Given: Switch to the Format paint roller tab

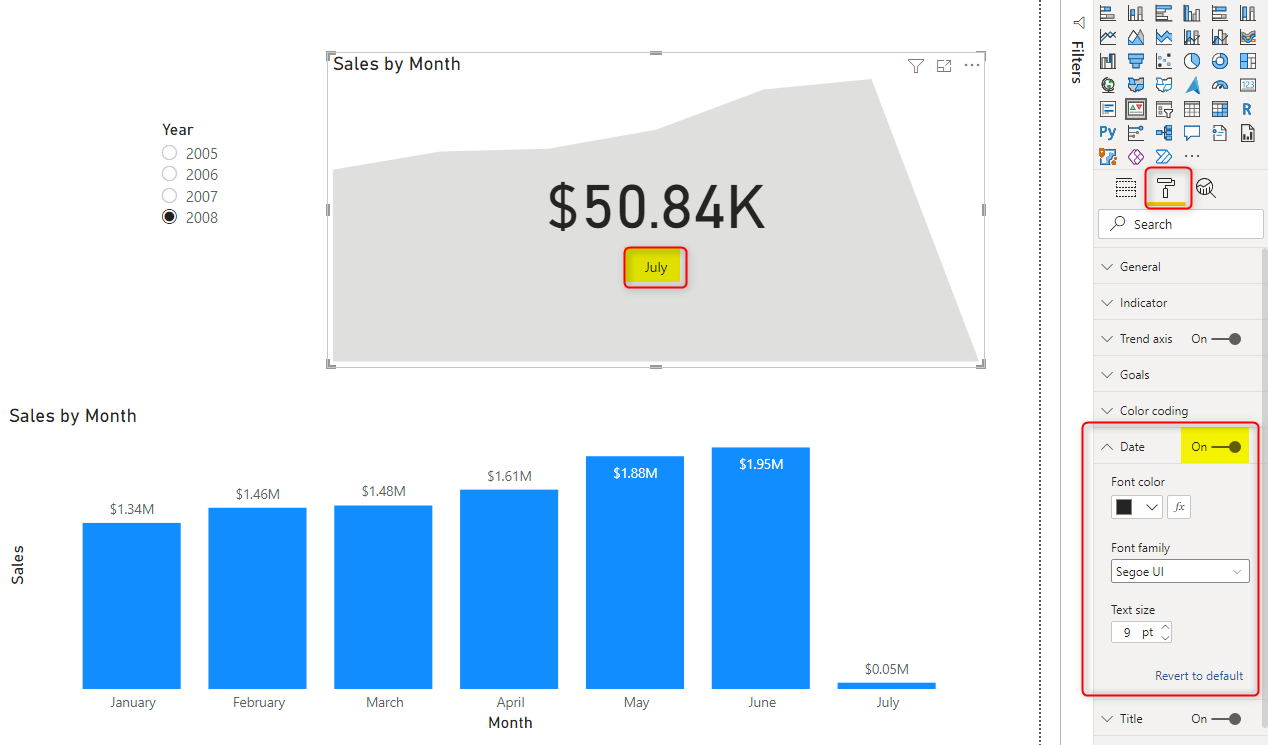Looking at the screenshot, I should [x=1167, y=188].
